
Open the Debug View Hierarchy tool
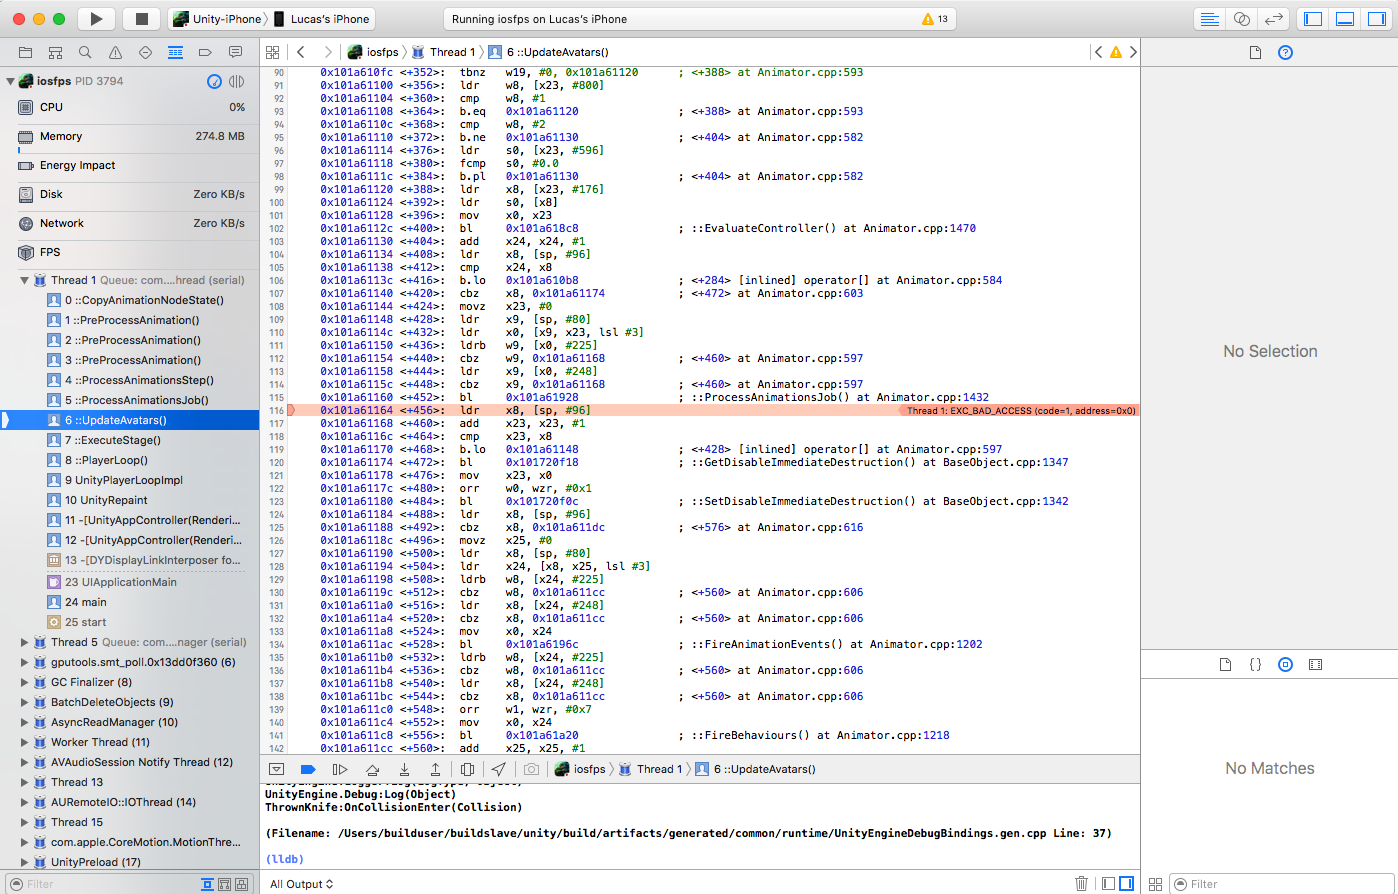(467, 769)
